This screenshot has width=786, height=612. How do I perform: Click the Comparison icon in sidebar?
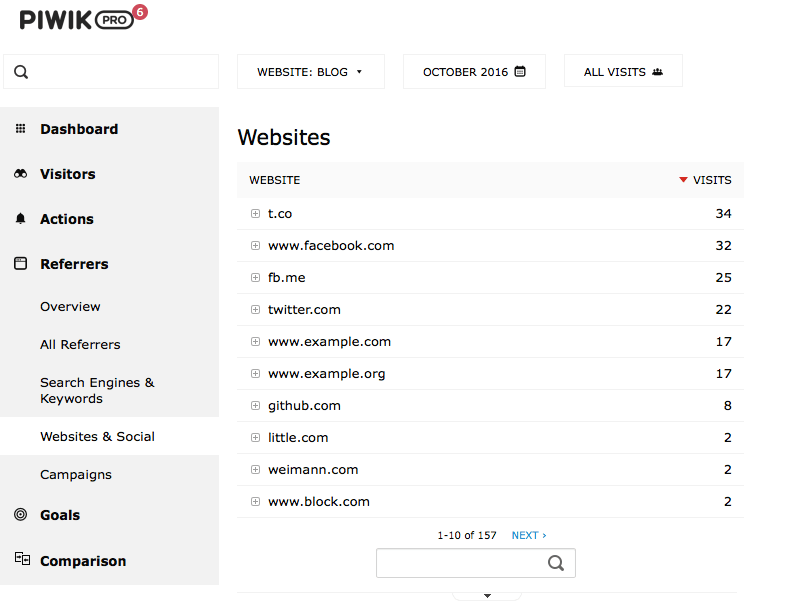21,560
